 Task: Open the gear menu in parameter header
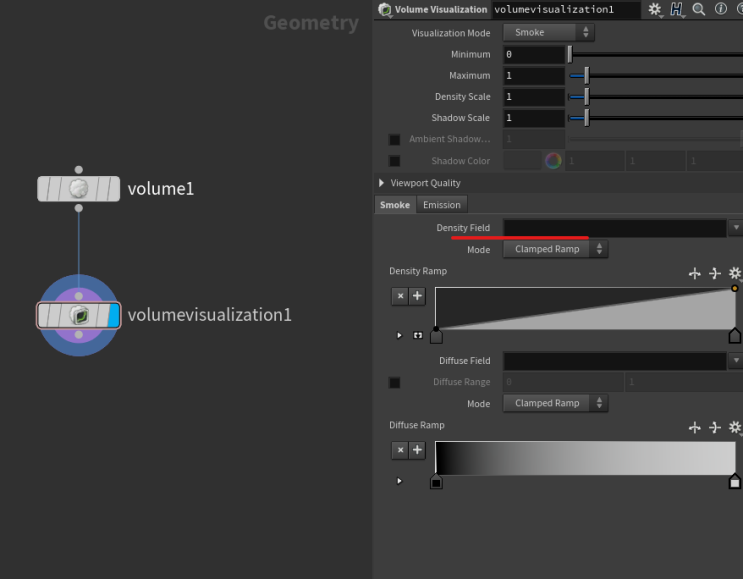(654, 9)
